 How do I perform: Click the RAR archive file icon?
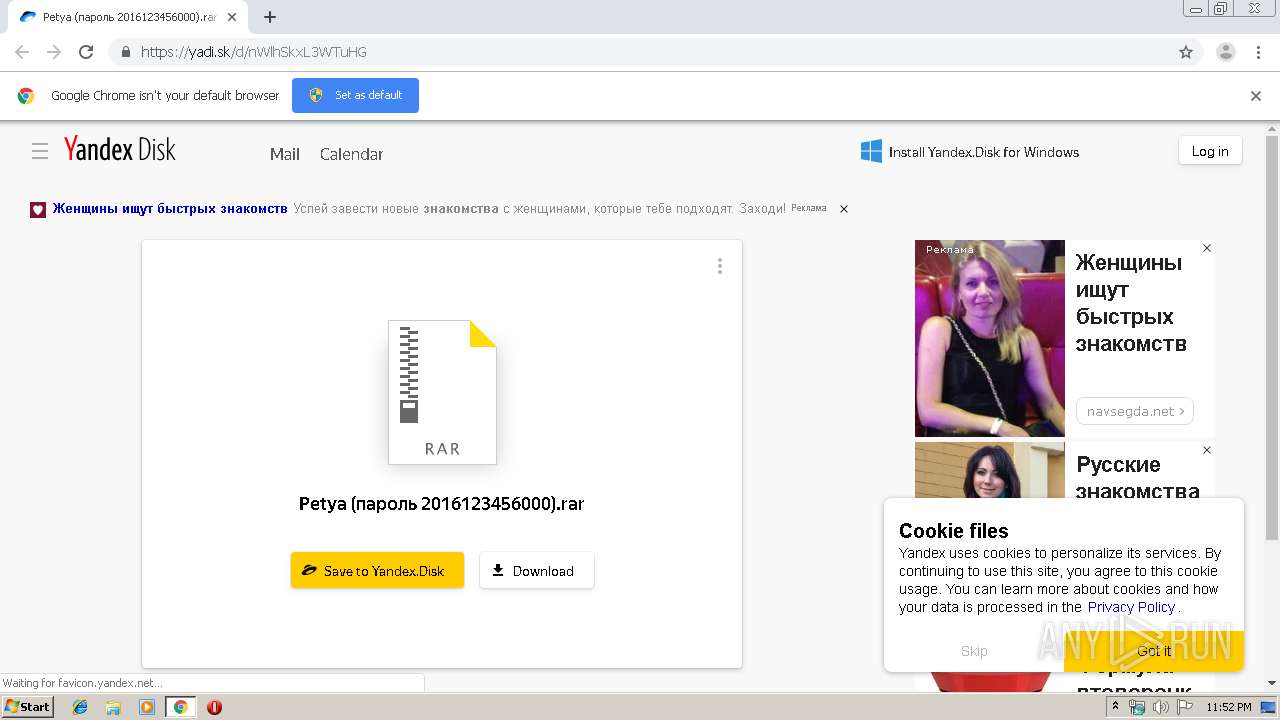point(442,392)
